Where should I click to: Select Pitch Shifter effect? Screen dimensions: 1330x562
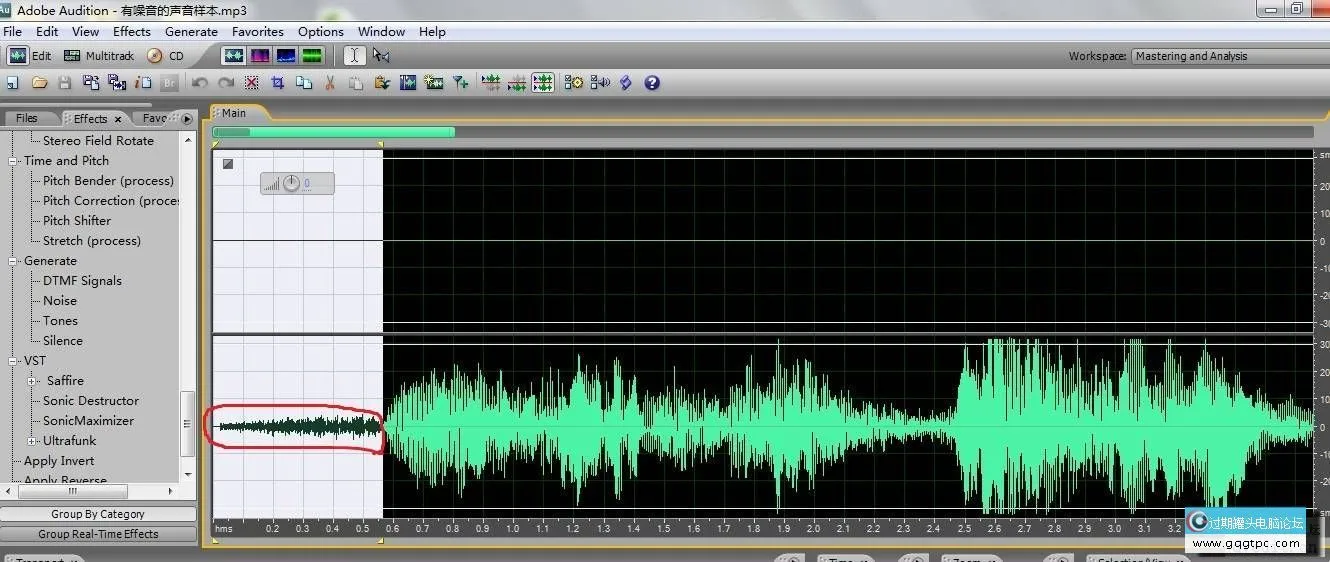[77, 221]
